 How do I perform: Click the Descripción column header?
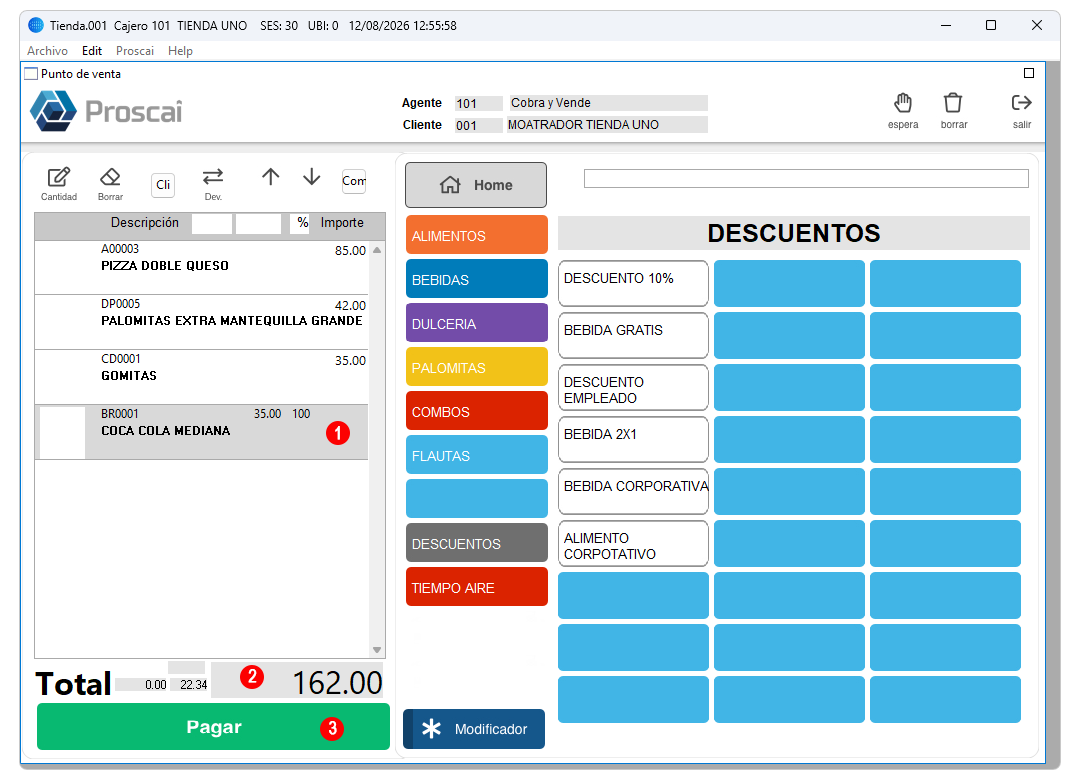(145, 222)
